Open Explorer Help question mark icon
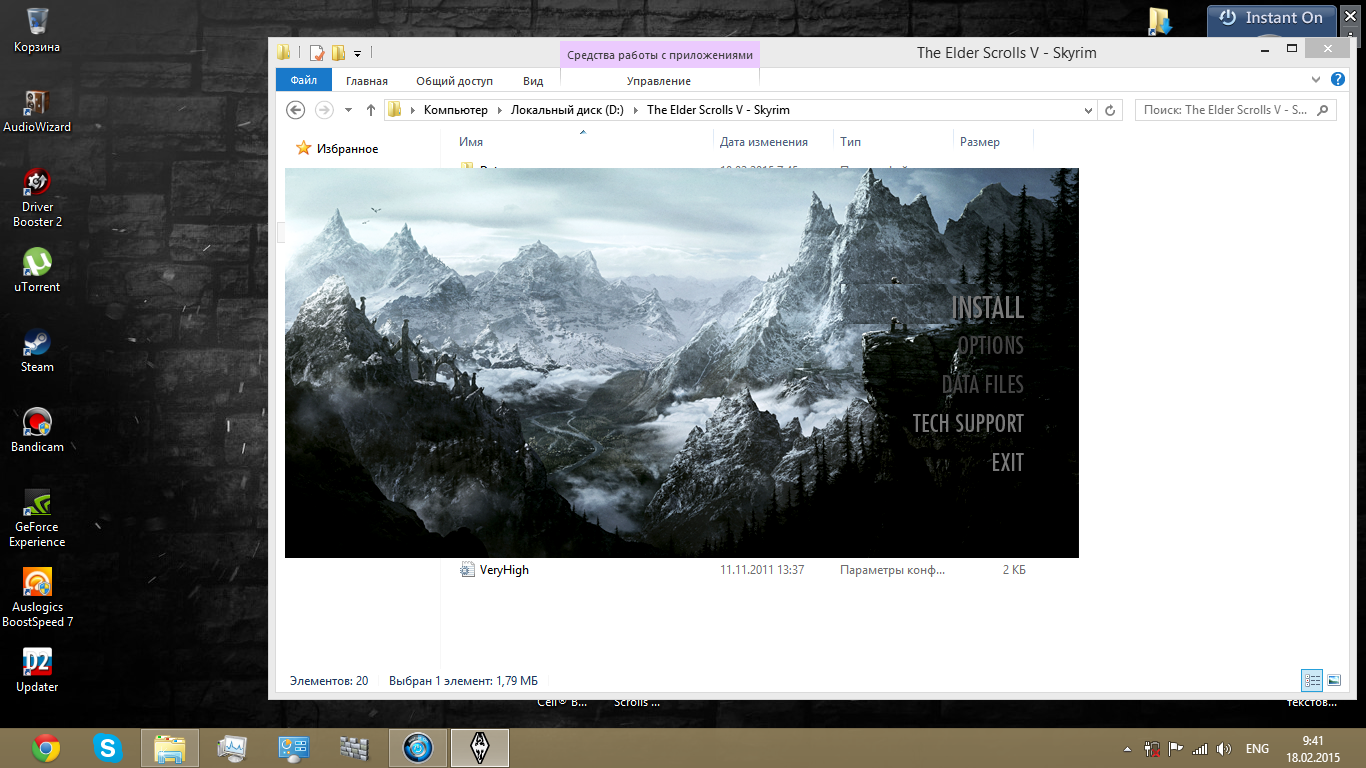Viewport: 1366px width, 768px height. (1339, 80)
